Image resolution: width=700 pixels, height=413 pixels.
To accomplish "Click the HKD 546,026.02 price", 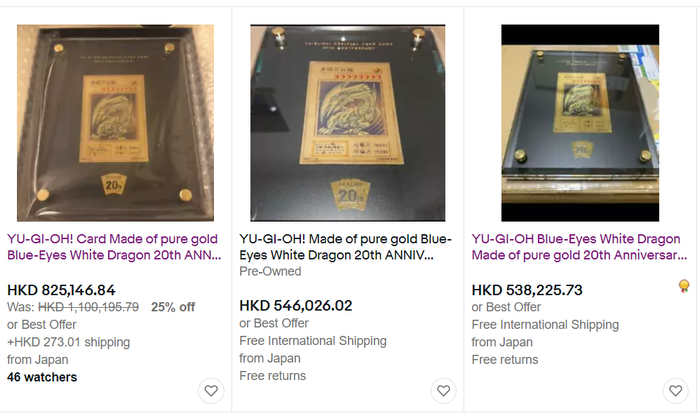I will 296,306.
